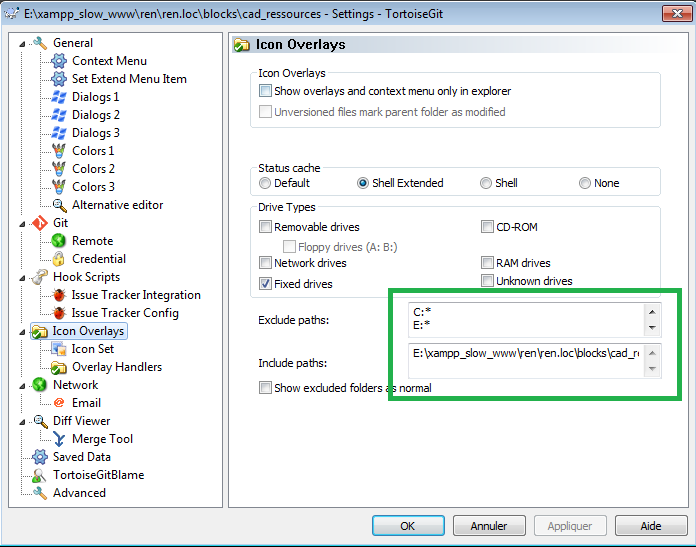Click the Saved Data gear icon
The height and width of the screenshot is (547, 696).
[40, 457]
